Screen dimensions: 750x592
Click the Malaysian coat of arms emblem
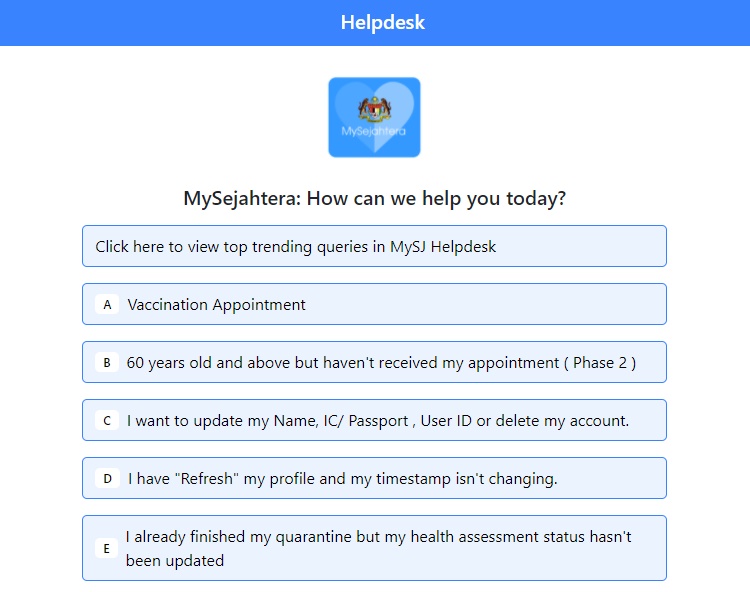pos(375,110)
